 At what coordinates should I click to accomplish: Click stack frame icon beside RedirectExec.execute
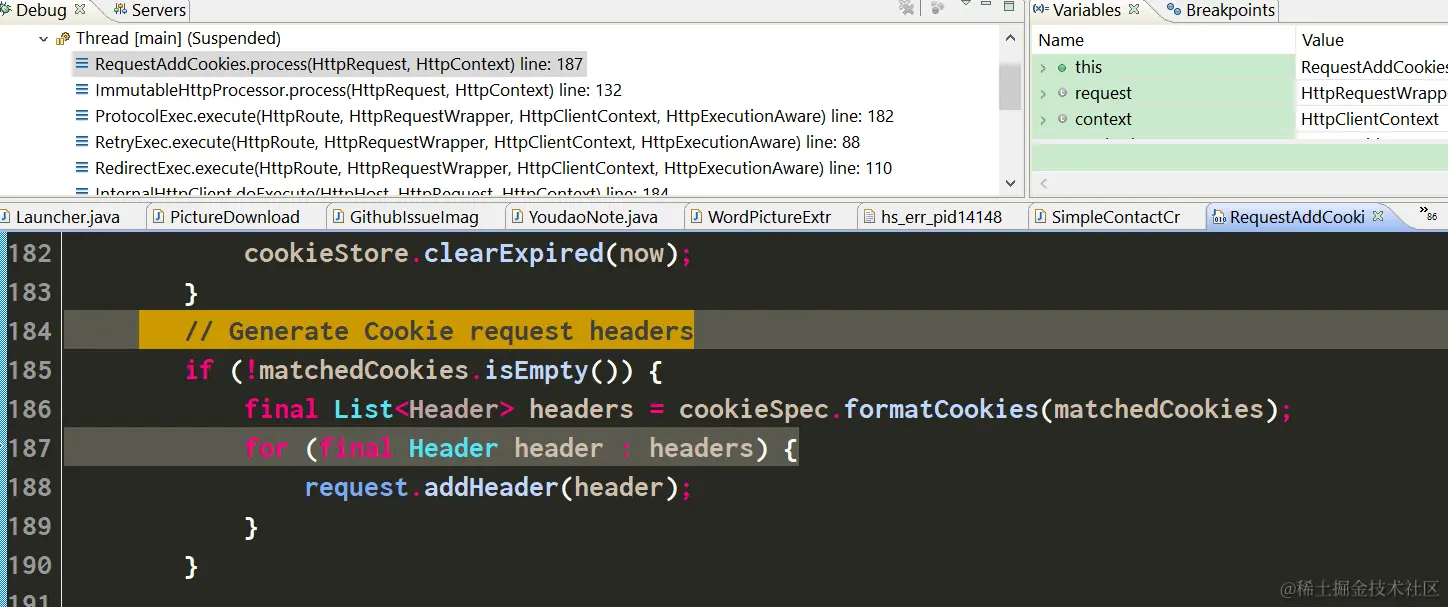pyautogui.click(x=82, y=168)
